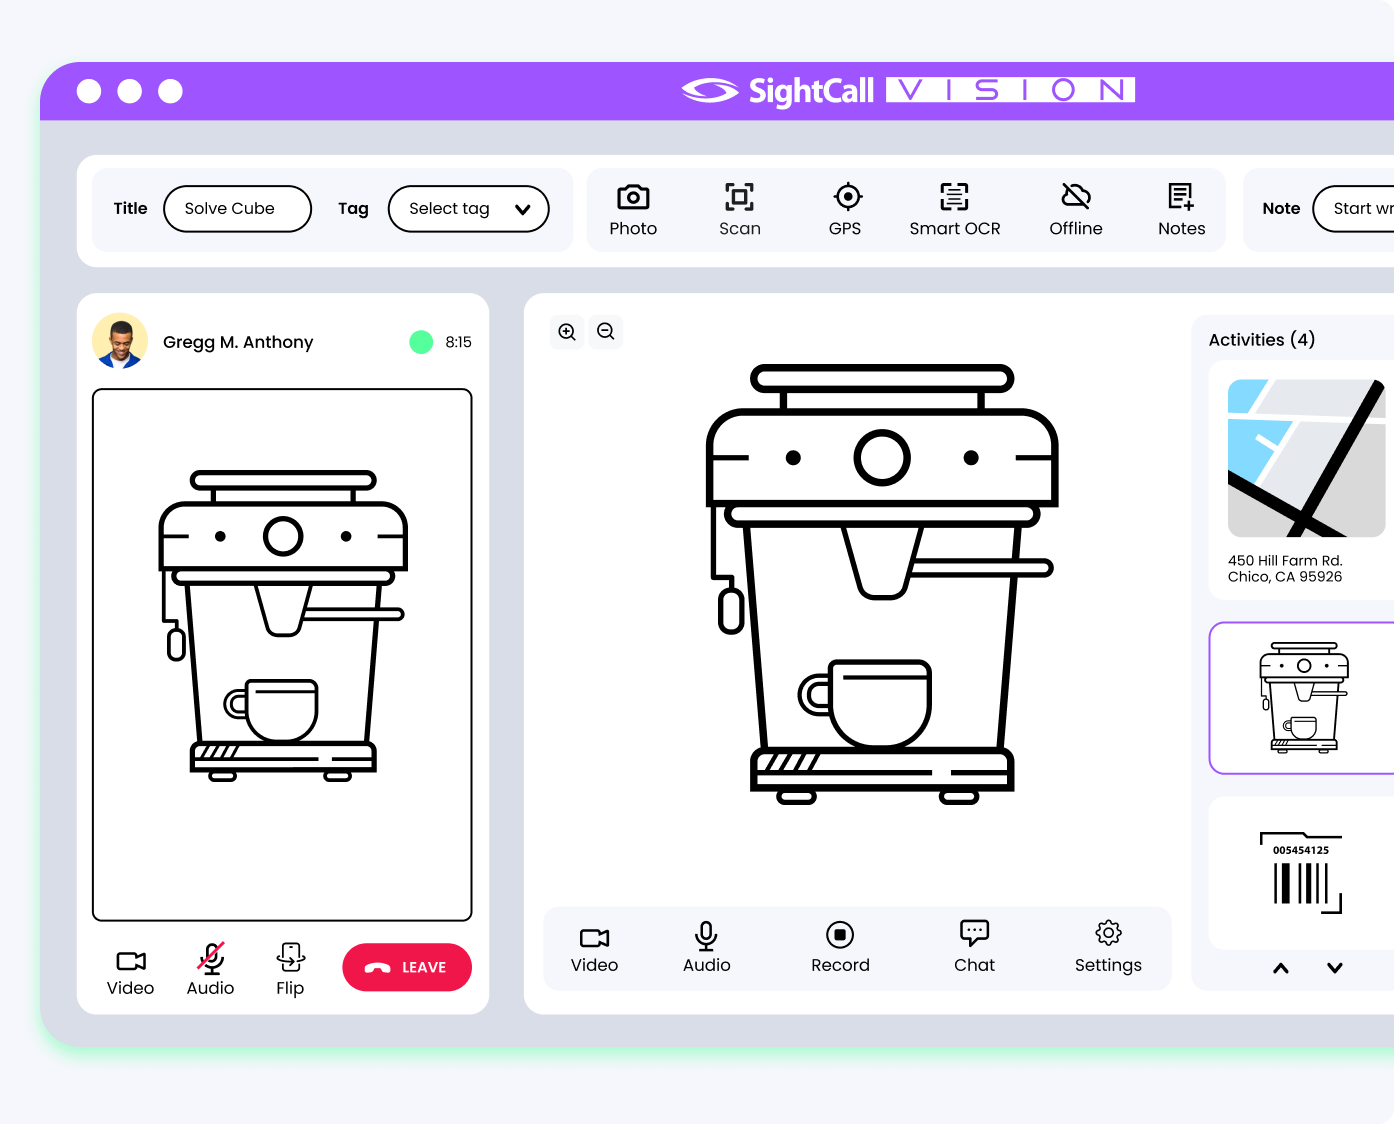This screenshot has width=1394, height=1124.
Task: Start Smart OCR text recognition
Action: pos(955,210)
